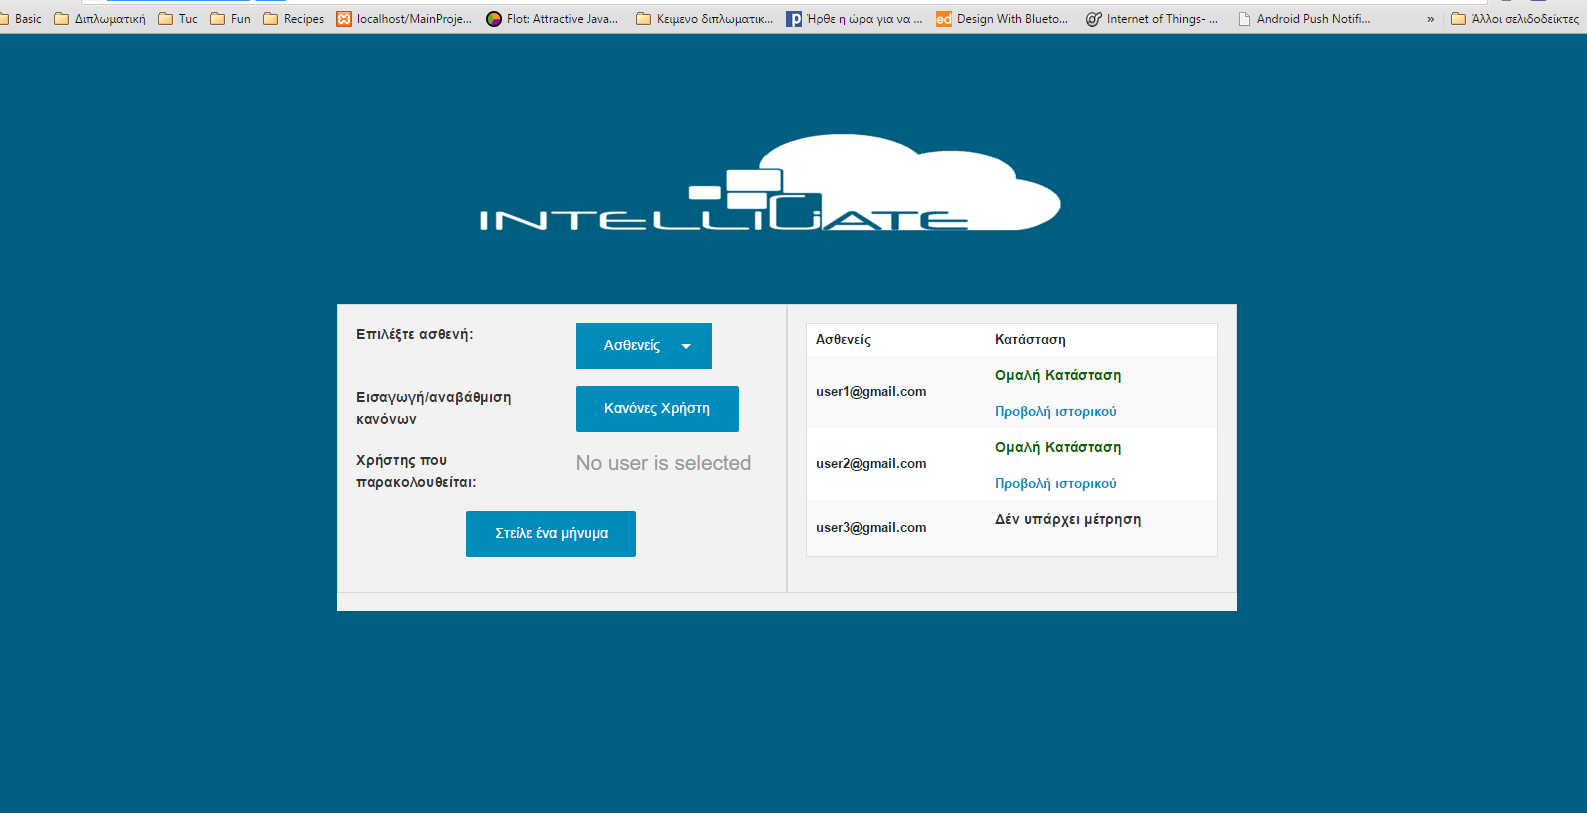The height and width of the screenshot is (813, 1587).
Task: Select user1@gmail.com in the patients table
Action: tap(871, 391)
